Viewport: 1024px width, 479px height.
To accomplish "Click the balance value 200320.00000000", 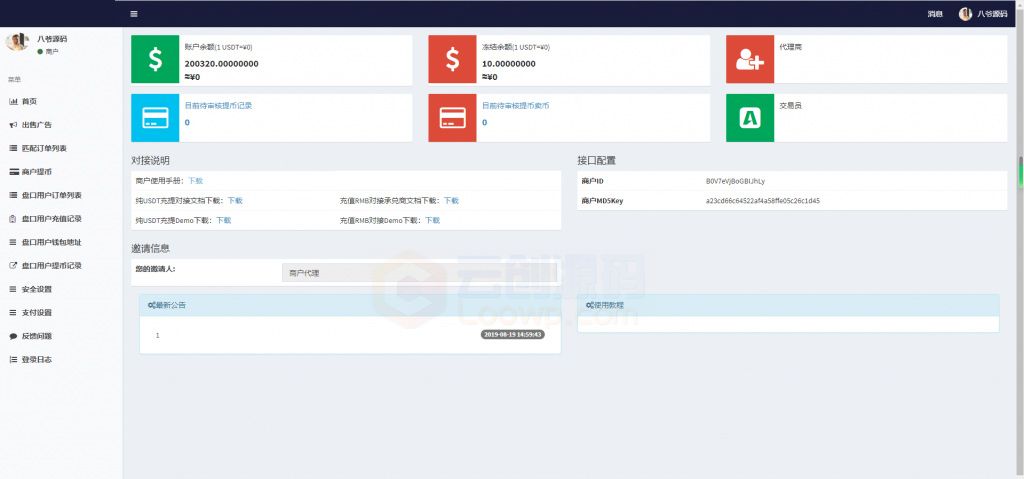I will (x=221, y=64).
